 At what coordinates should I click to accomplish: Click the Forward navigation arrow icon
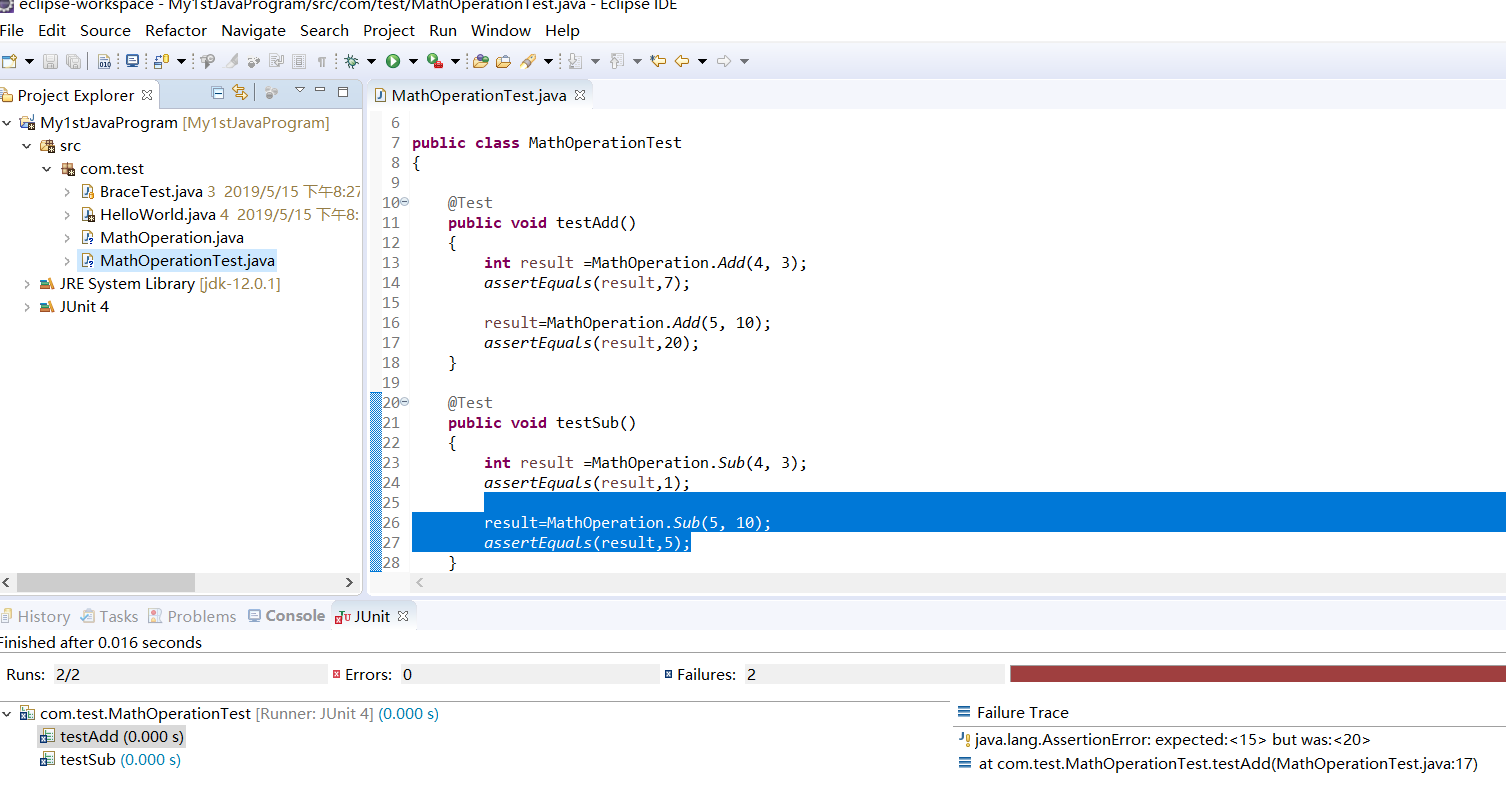tap(724, 61)
